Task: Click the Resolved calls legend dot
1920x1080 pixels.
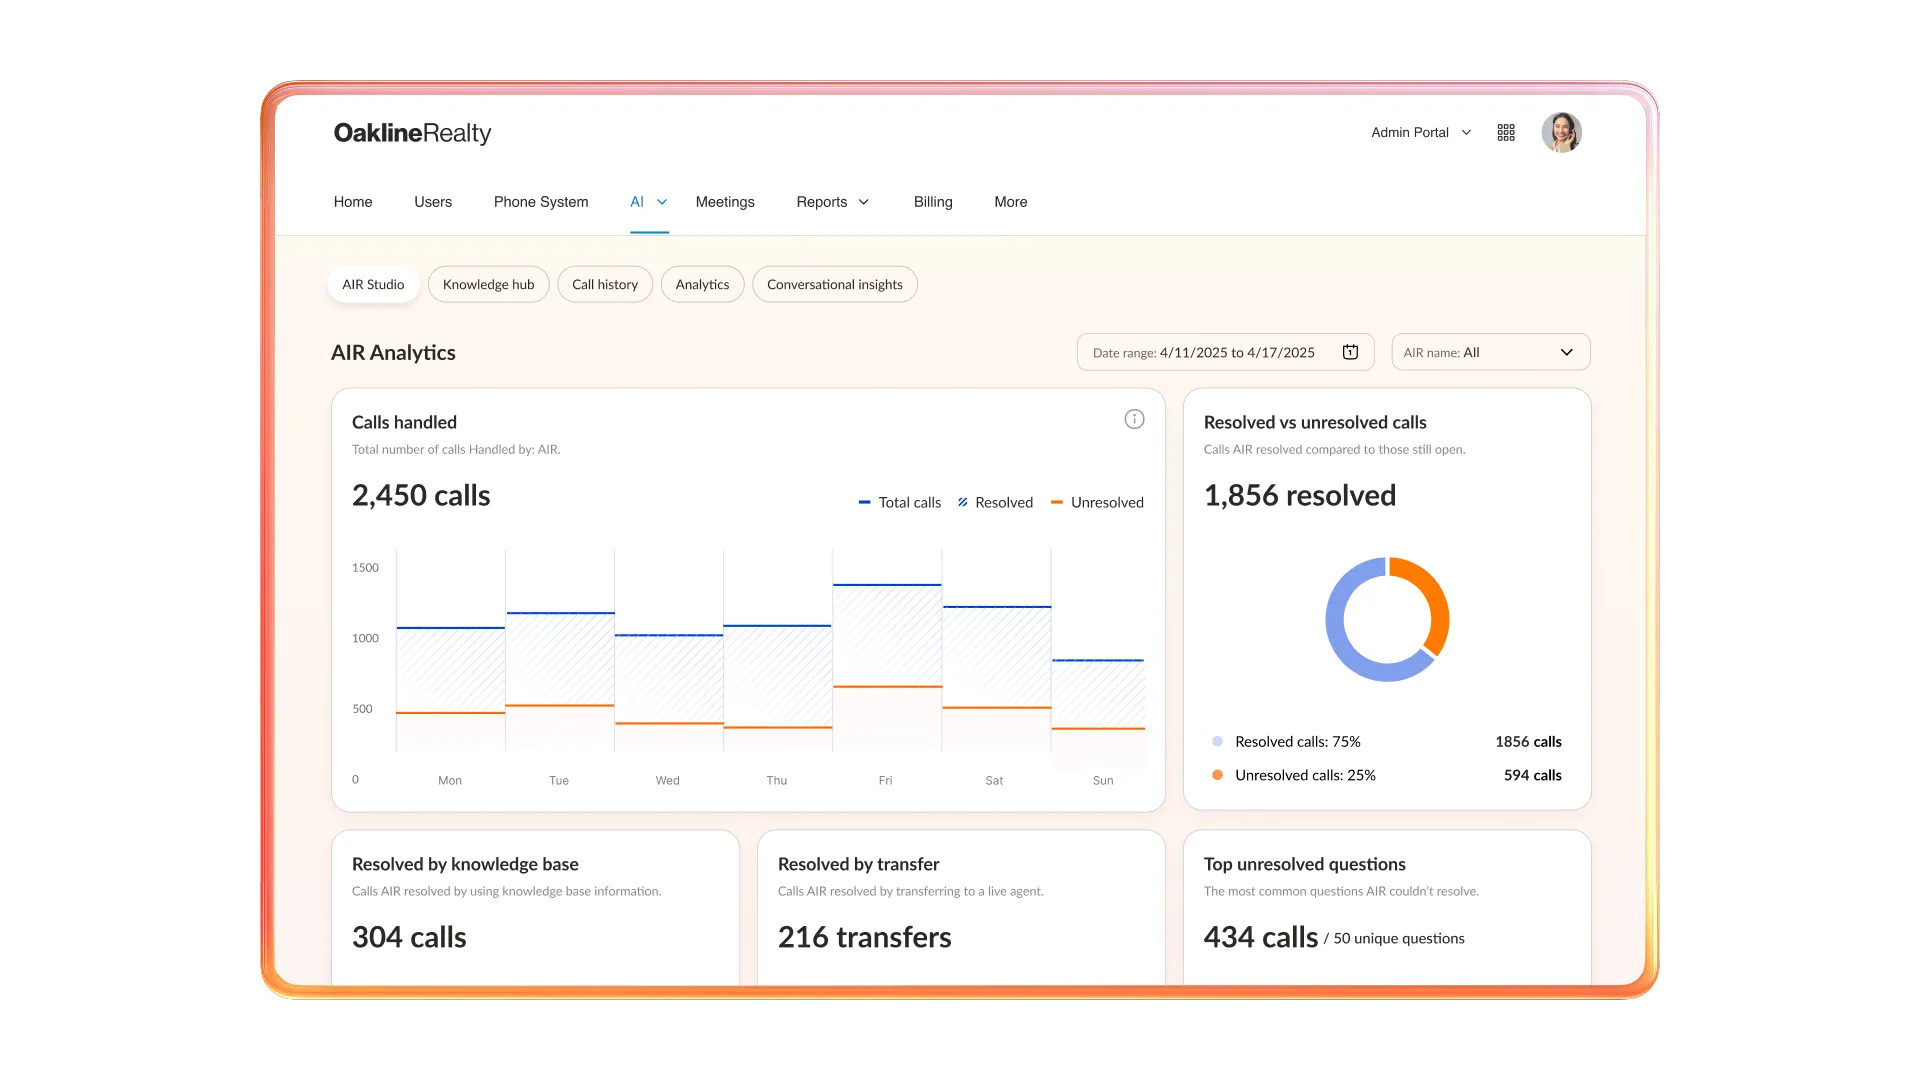Action: pyautogui.click(x=1216, y=741)
